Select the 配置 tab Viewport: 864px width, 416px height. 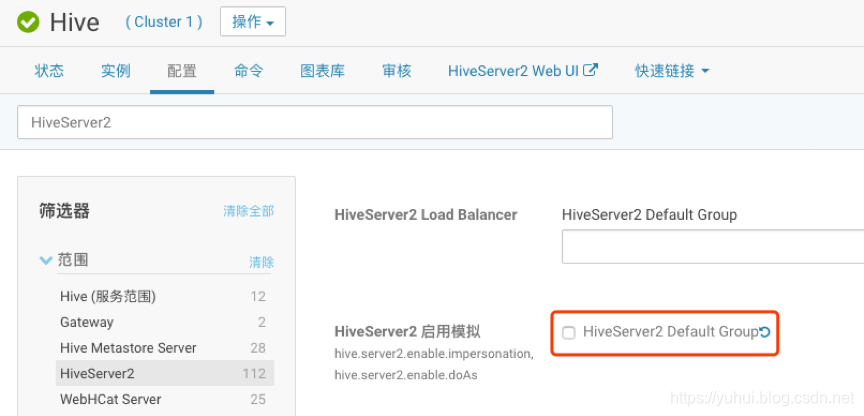182,71
